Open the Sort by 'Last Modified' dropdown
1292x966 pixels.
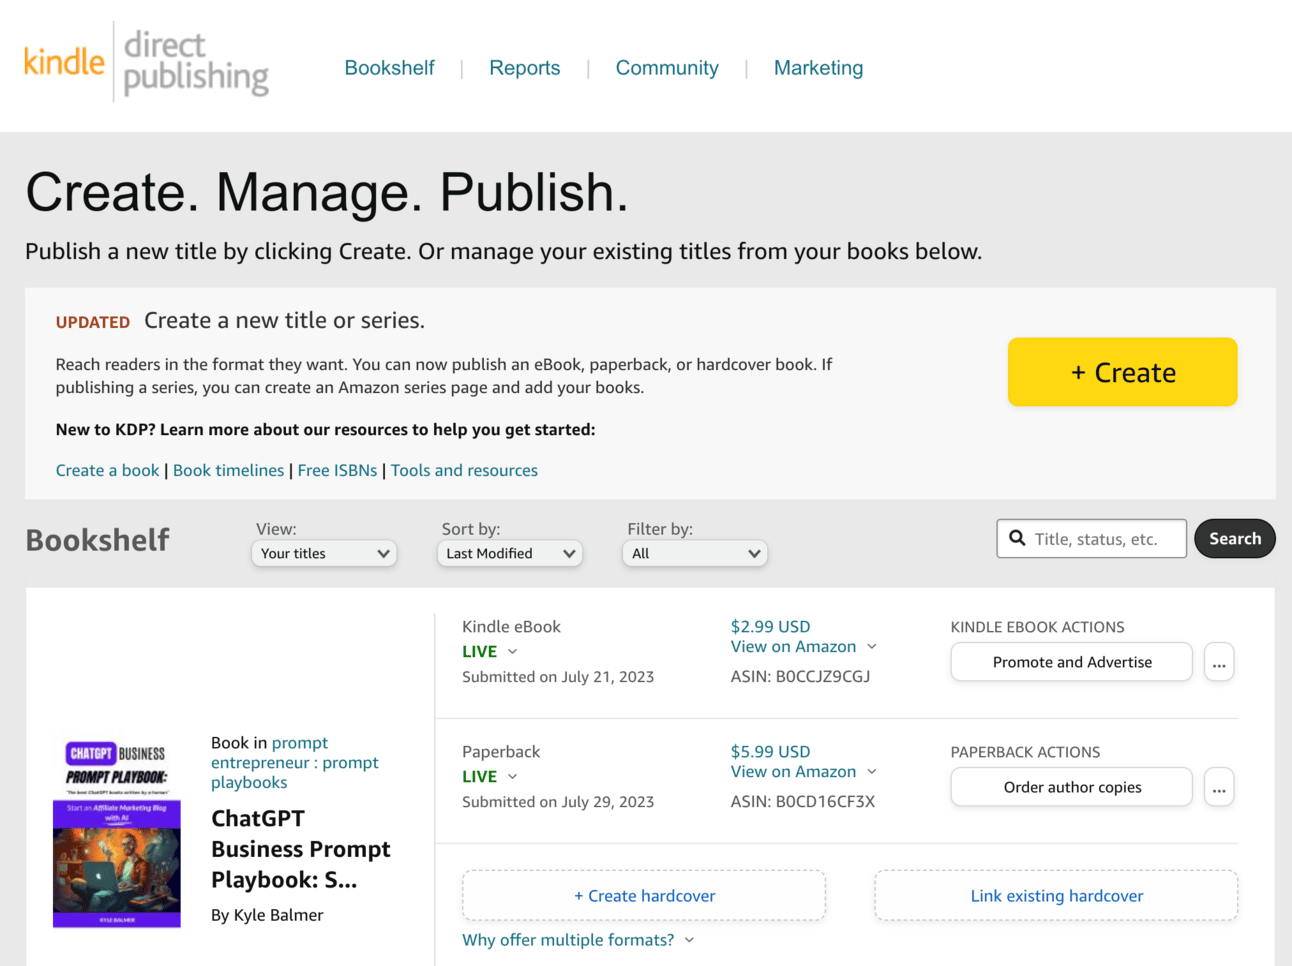click(x=510, y=554)
